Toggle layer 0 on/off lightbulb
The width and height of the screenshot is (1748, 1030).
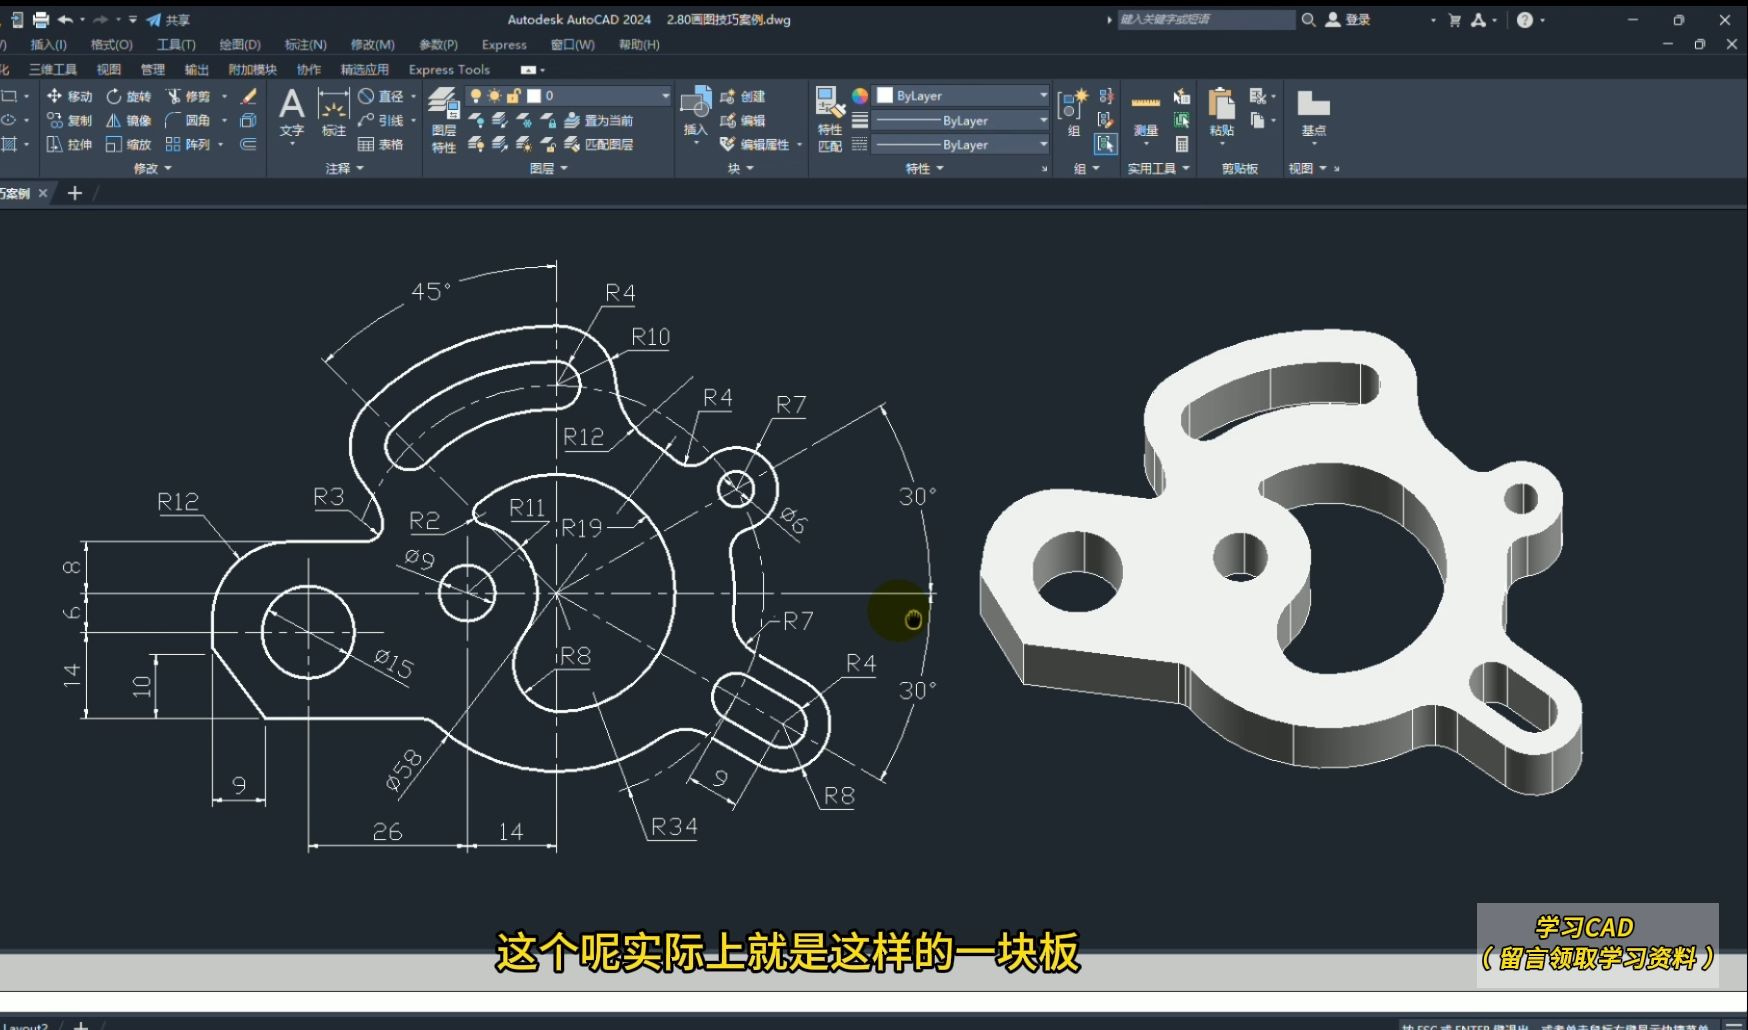pyautogui.click(x=476, y=96)
